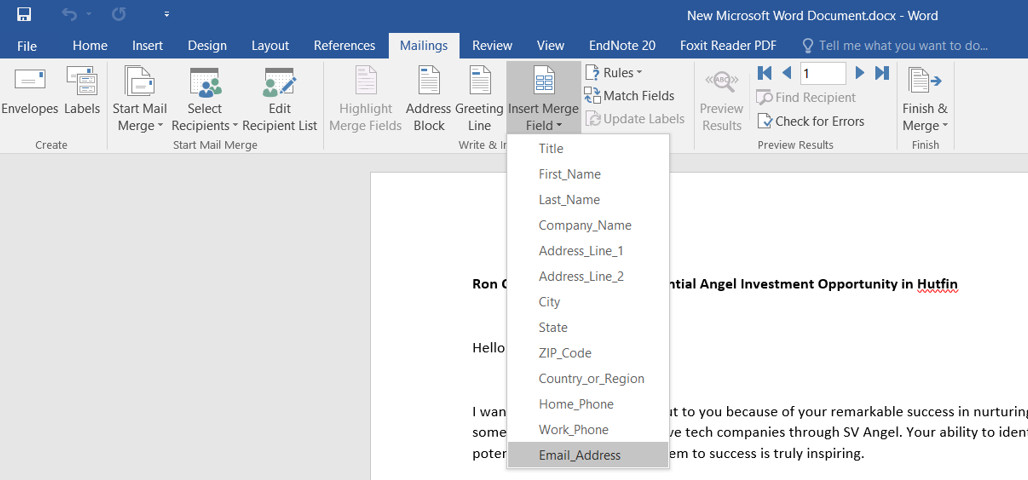1028x480 pixels.
Task: Open the Select Recipients dropdown
Action: pos(205,117)
